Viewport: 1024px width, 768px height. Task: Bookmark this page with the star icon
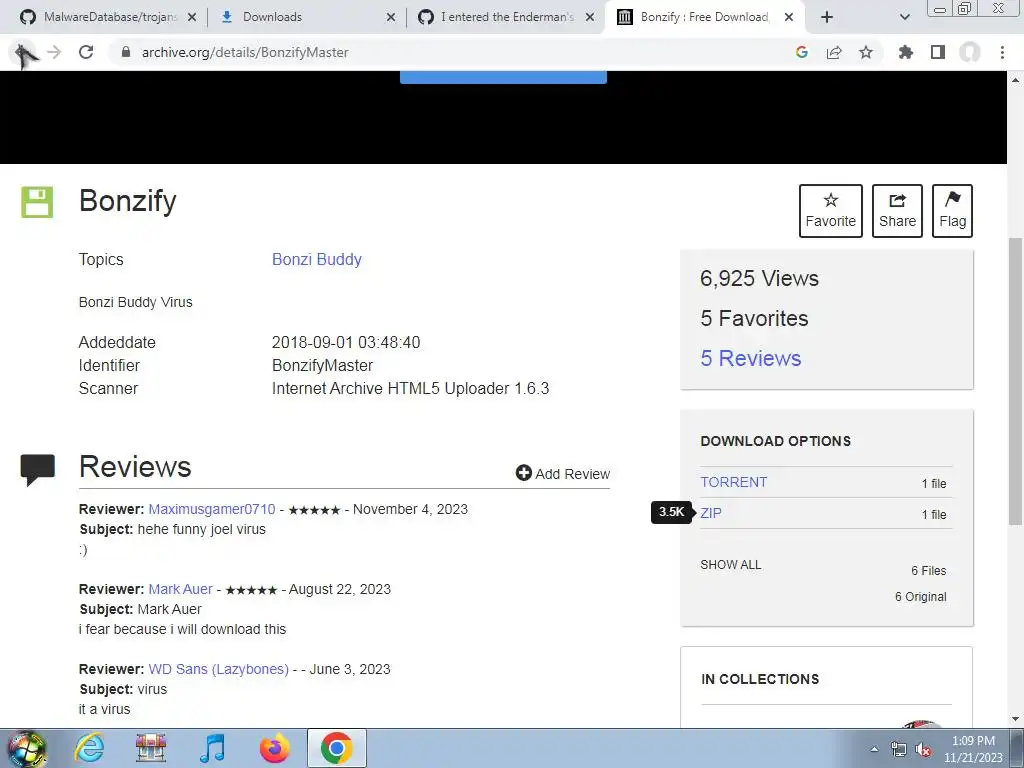pyautogui.click(x=866, y=52)
